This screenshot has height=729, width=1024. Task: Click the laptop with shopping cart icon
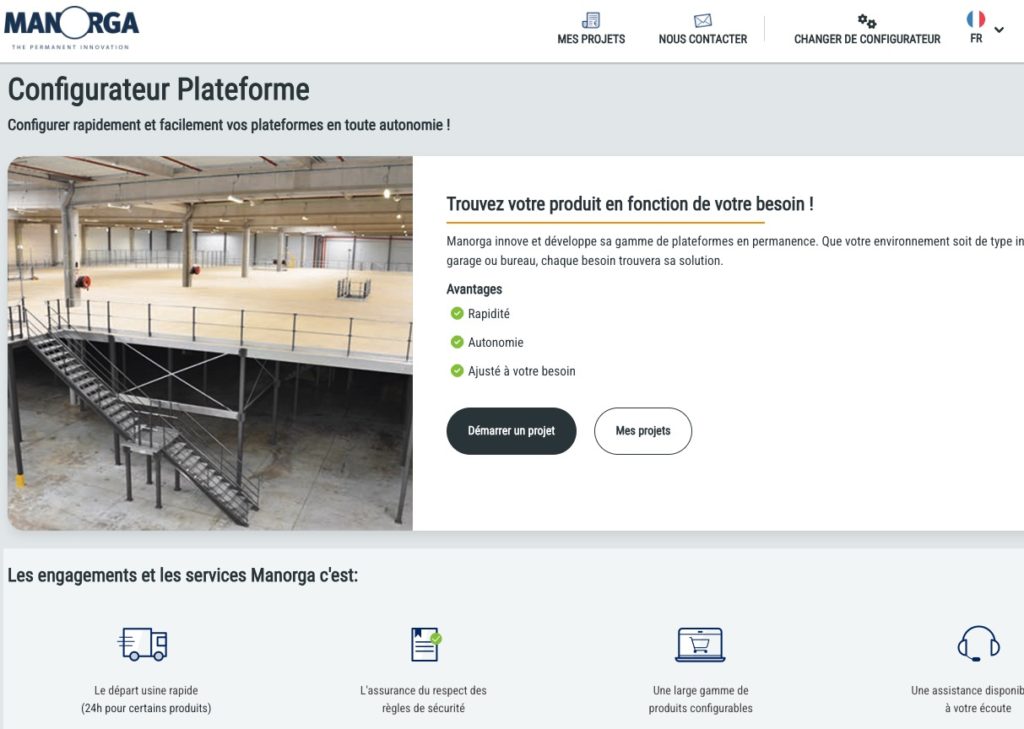point(701,643)
